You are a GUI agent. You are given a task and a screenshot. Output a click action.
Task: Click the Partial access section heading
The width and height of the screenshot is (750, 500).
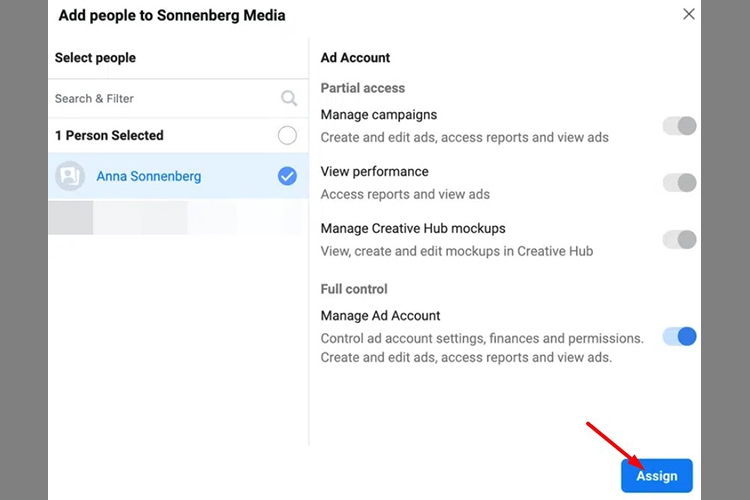[x=363, y=88]
